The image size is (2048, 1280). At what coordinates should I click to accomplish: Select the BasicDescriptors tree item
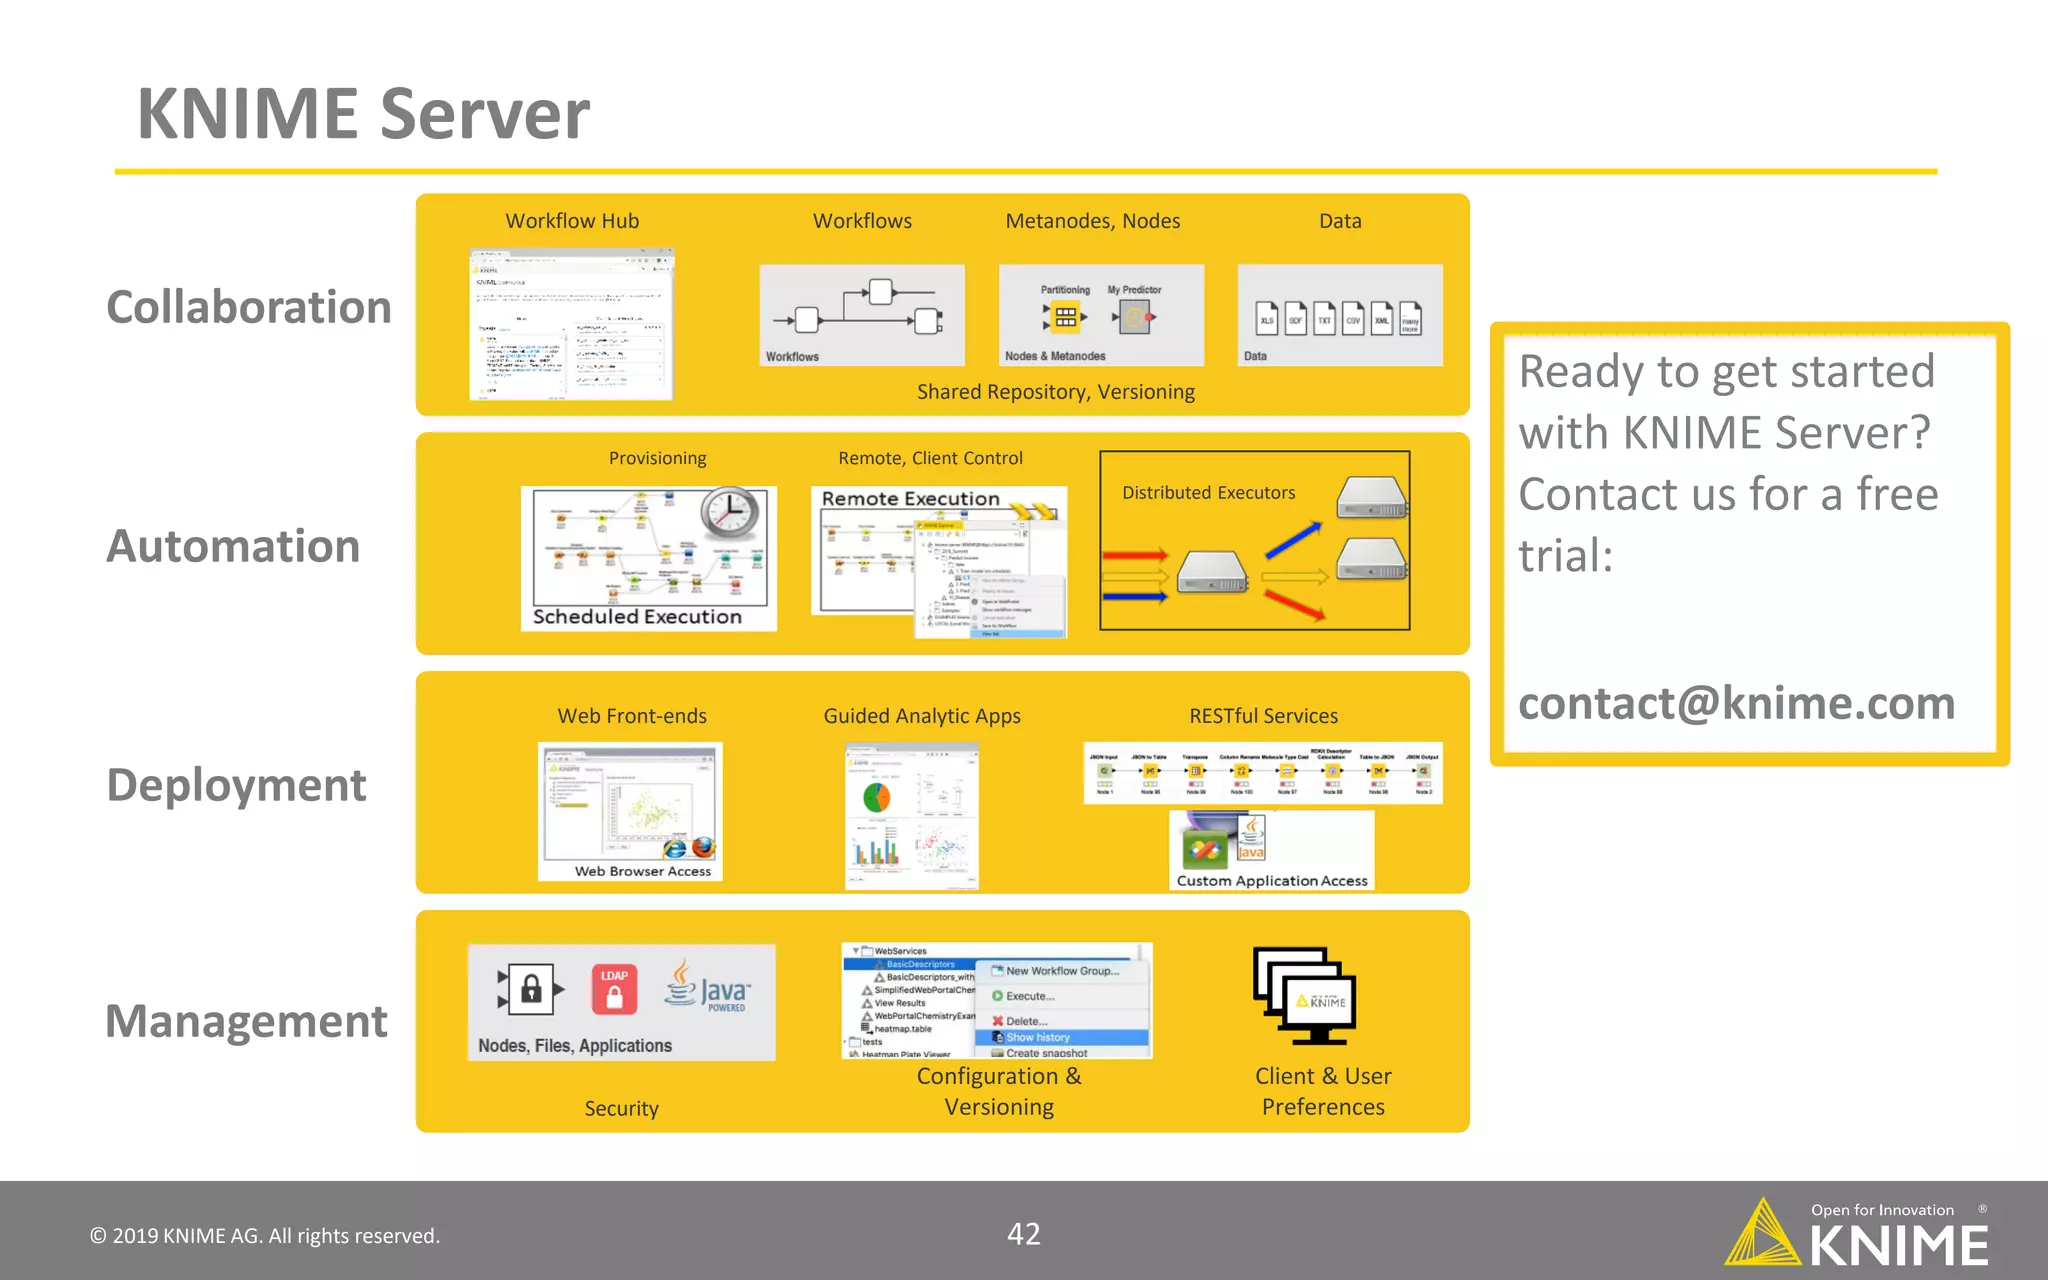pos(920,964)
